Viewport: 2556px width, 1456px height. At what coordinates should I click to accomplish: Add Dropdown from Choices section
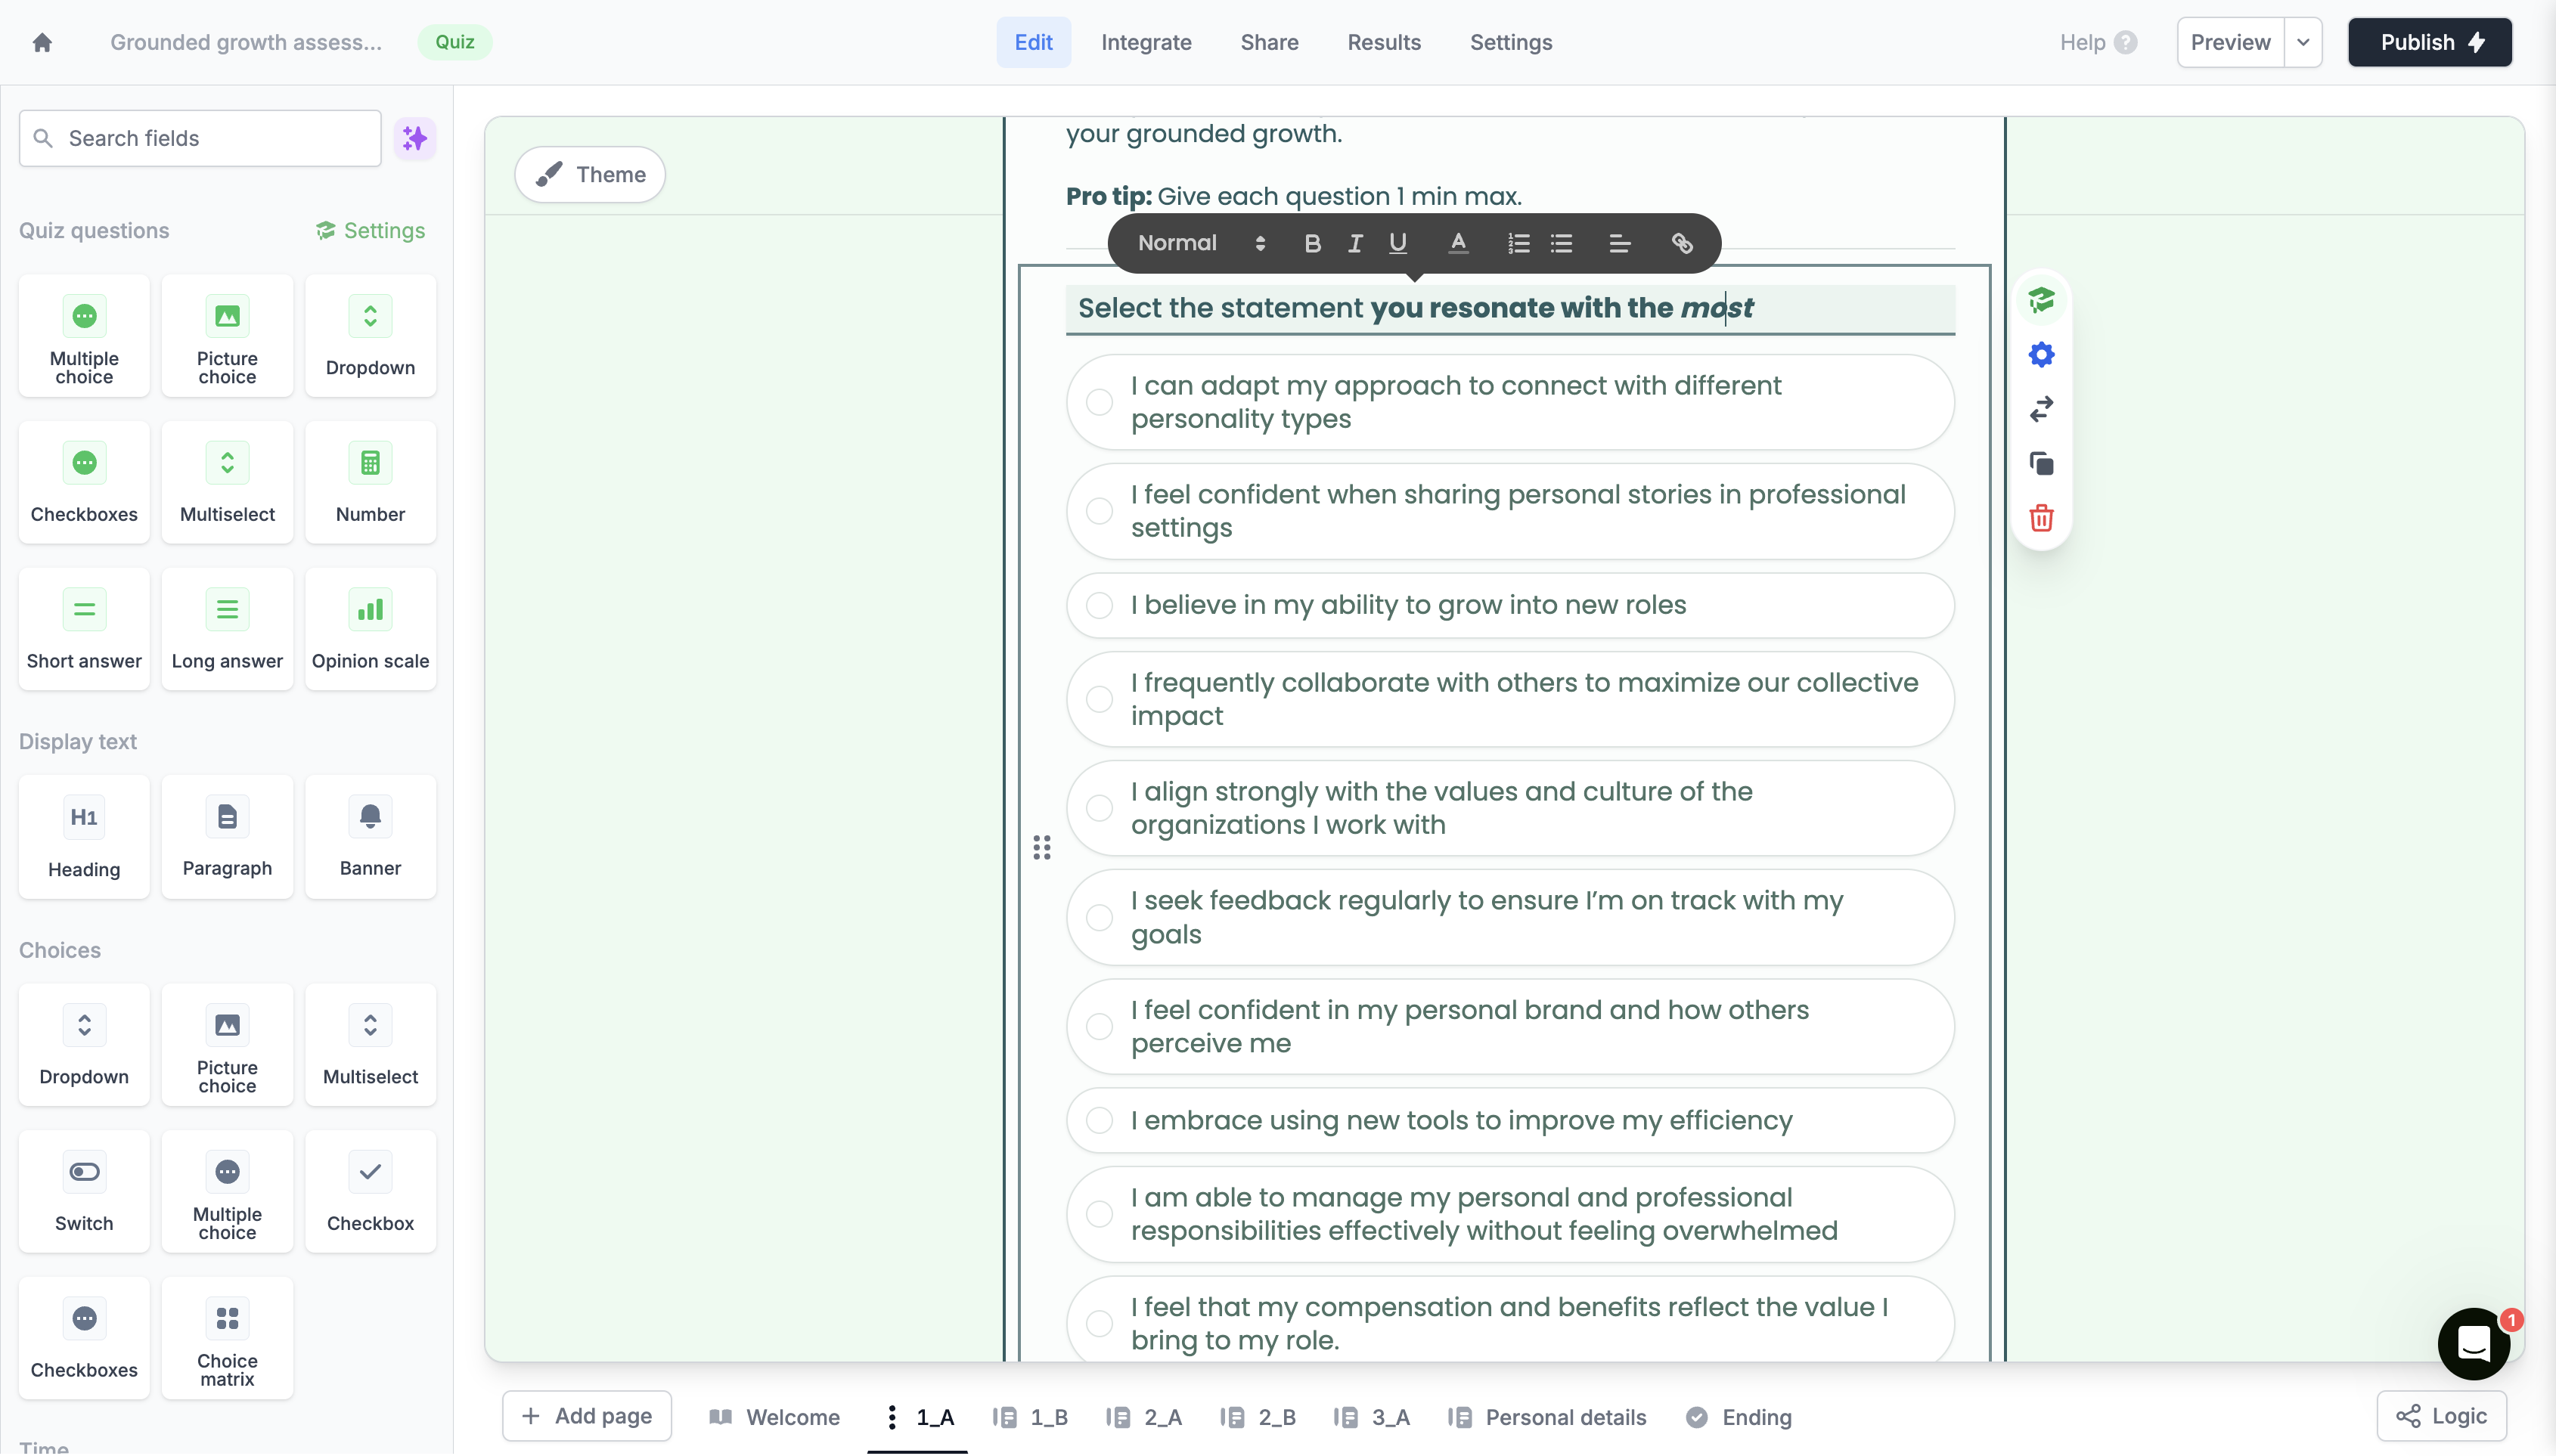coord(84,1044)
